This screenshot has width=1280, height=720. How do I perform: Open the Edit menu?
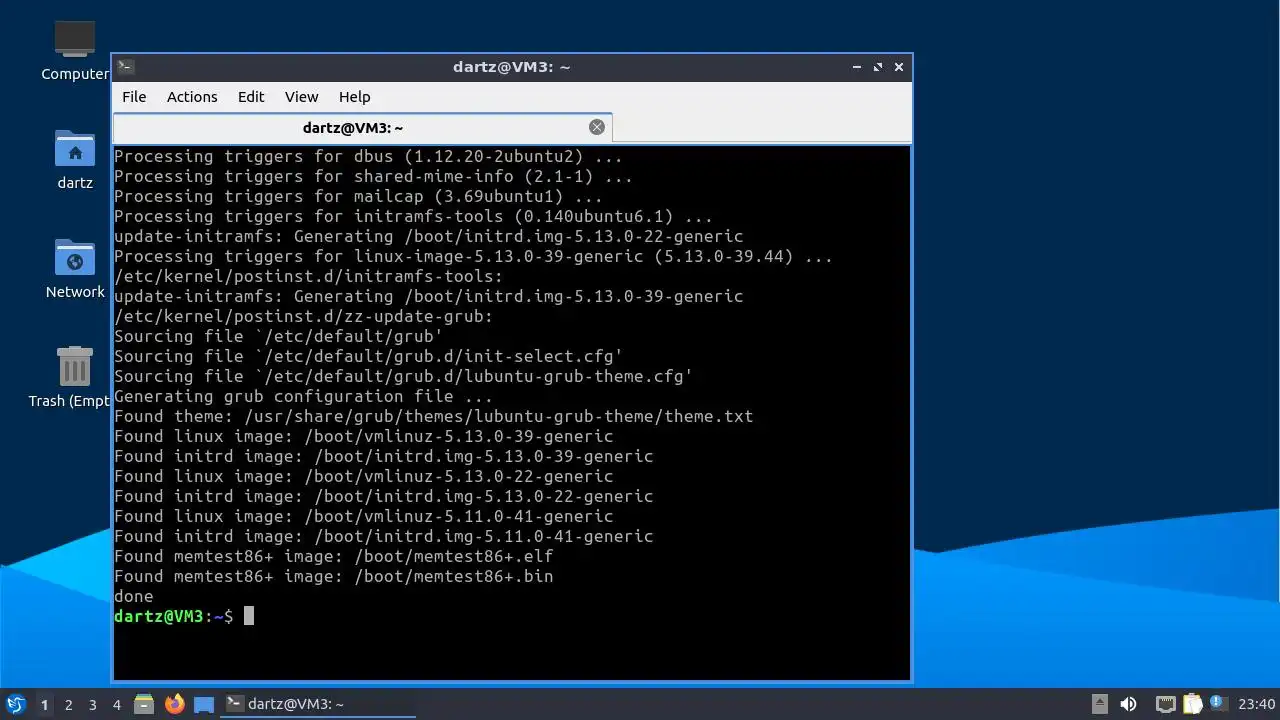[251, 97]
